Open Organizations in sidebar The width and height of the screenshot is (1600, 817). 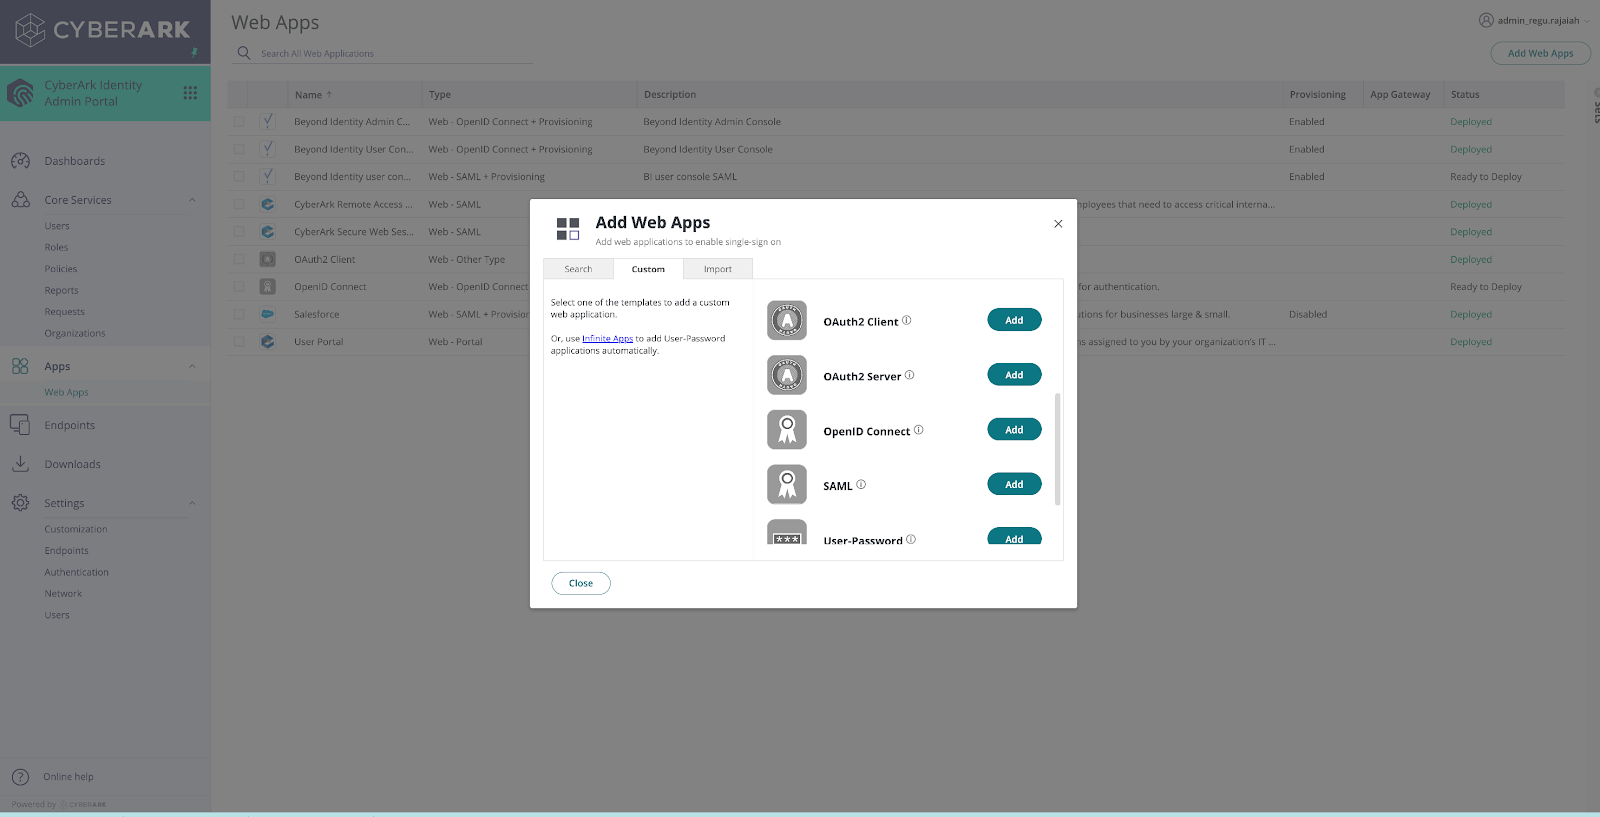tap(74, 333)
